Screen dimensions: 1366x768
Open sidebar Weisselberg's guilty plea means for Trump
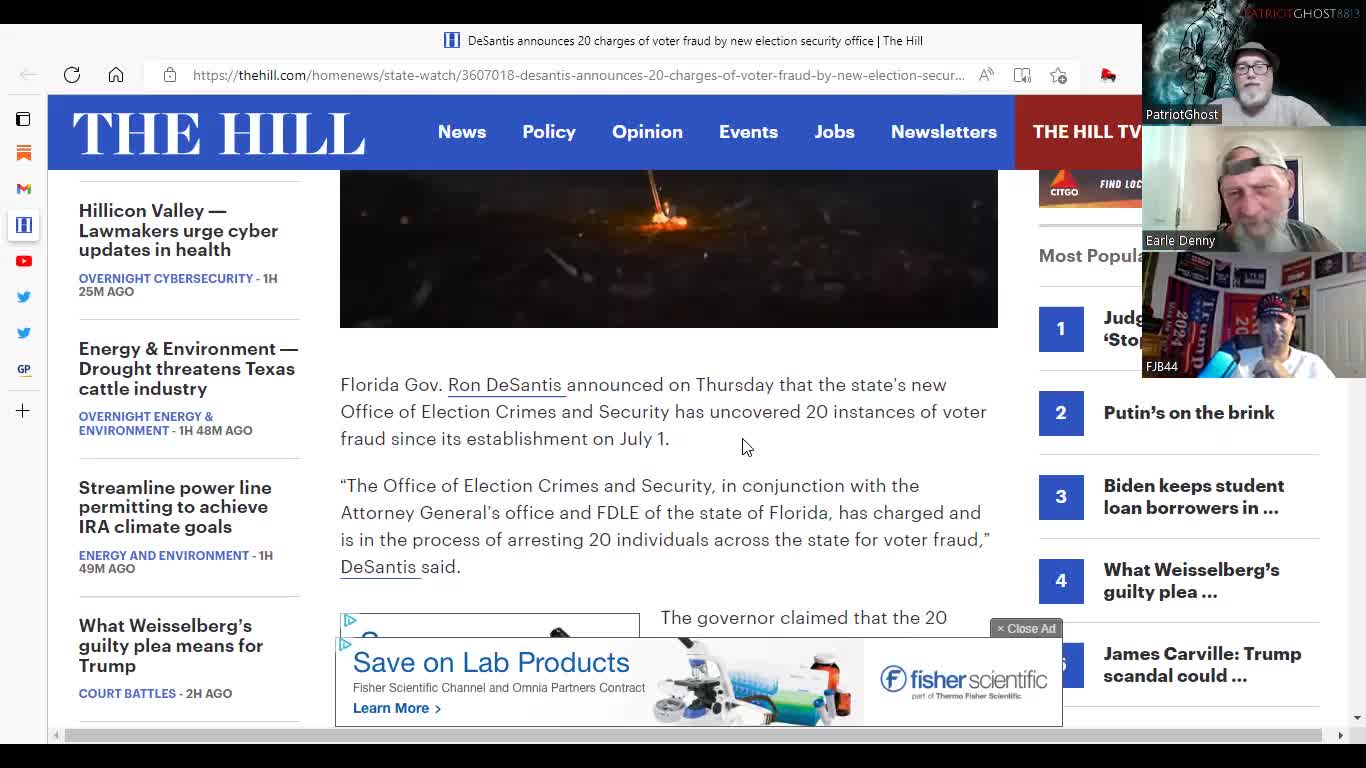[171, 645]
